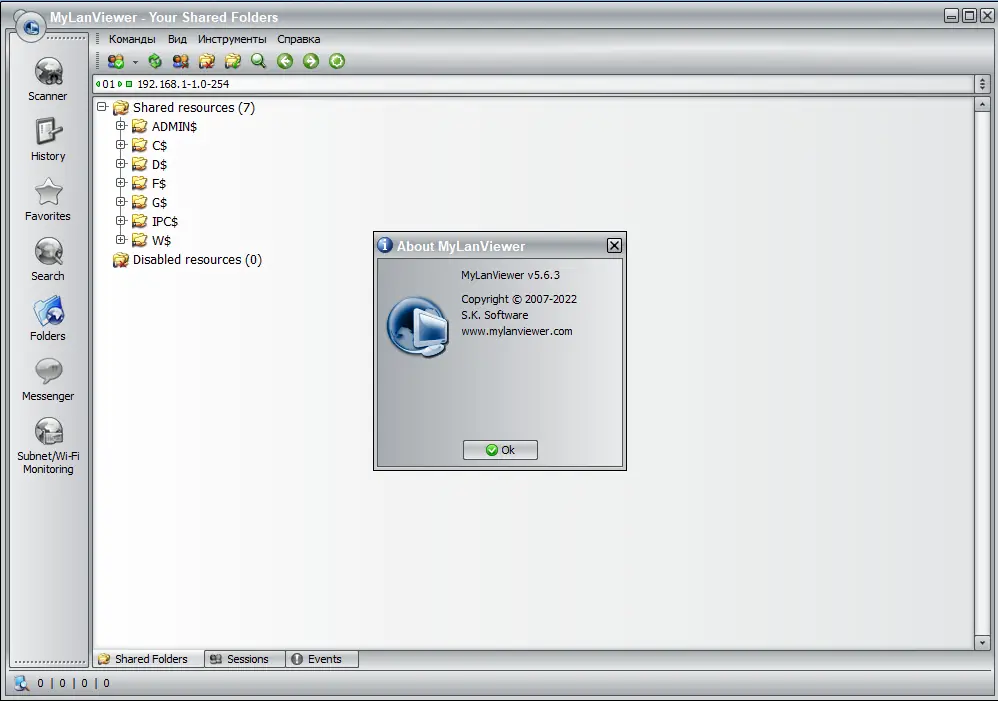Screen dimensions: 998x701
Task: Open the Команды menu
Action: (x=132, y=39)
